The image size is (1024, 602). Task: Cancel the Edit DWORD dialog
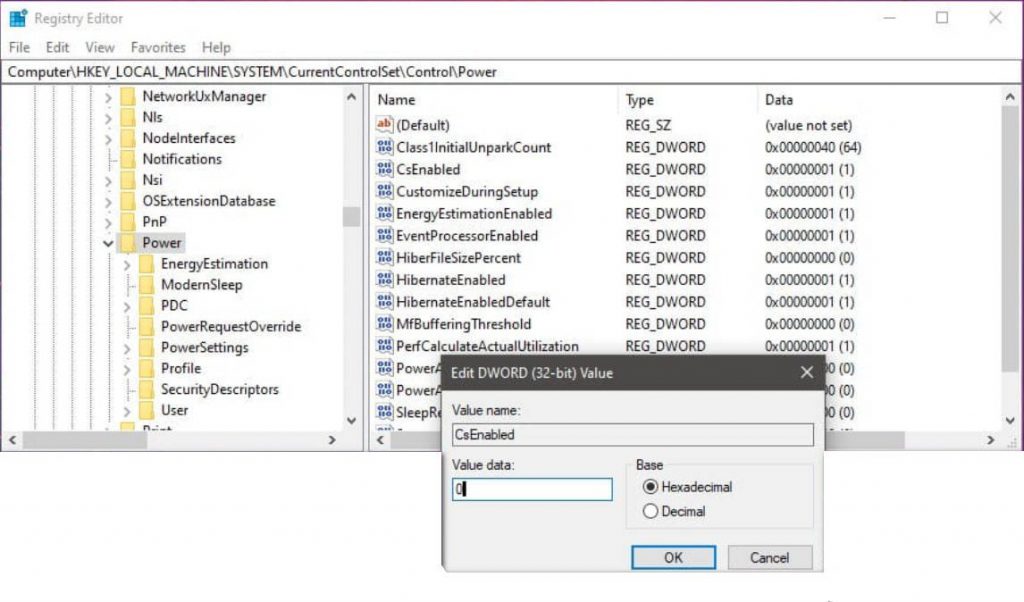coord(770,557)
